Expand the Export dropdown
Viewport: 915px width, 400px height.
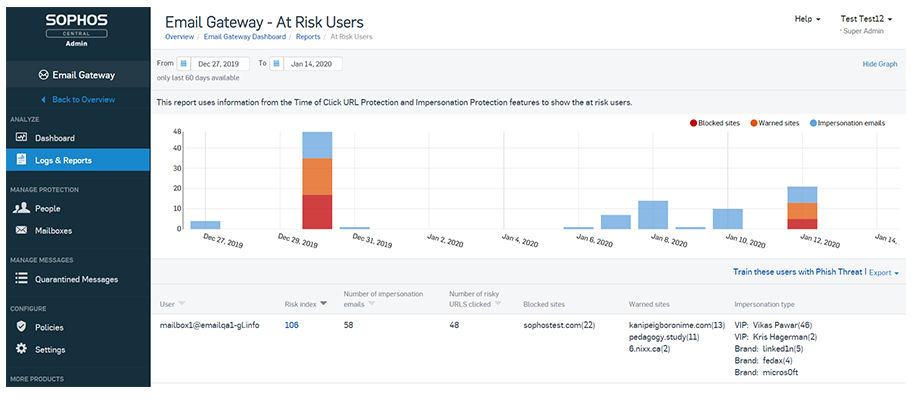coord(883,272)
